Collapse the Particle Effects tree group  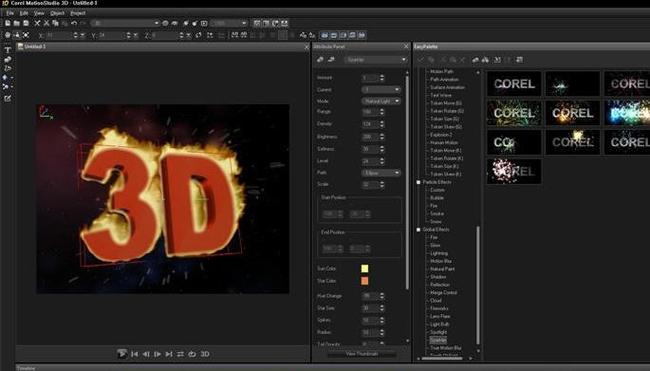coord(419,182)
